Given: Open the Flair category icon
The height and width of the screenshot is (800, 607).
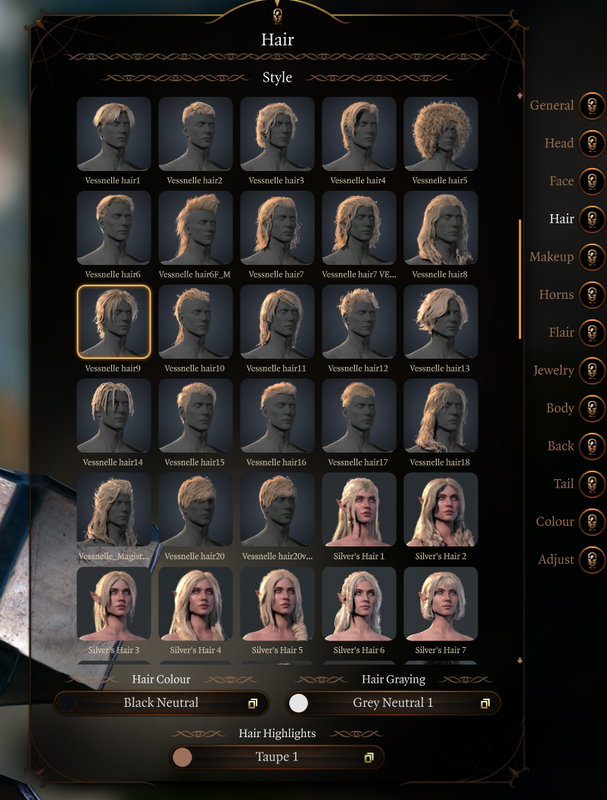Looking at the screenshot, I should (592, 333).
